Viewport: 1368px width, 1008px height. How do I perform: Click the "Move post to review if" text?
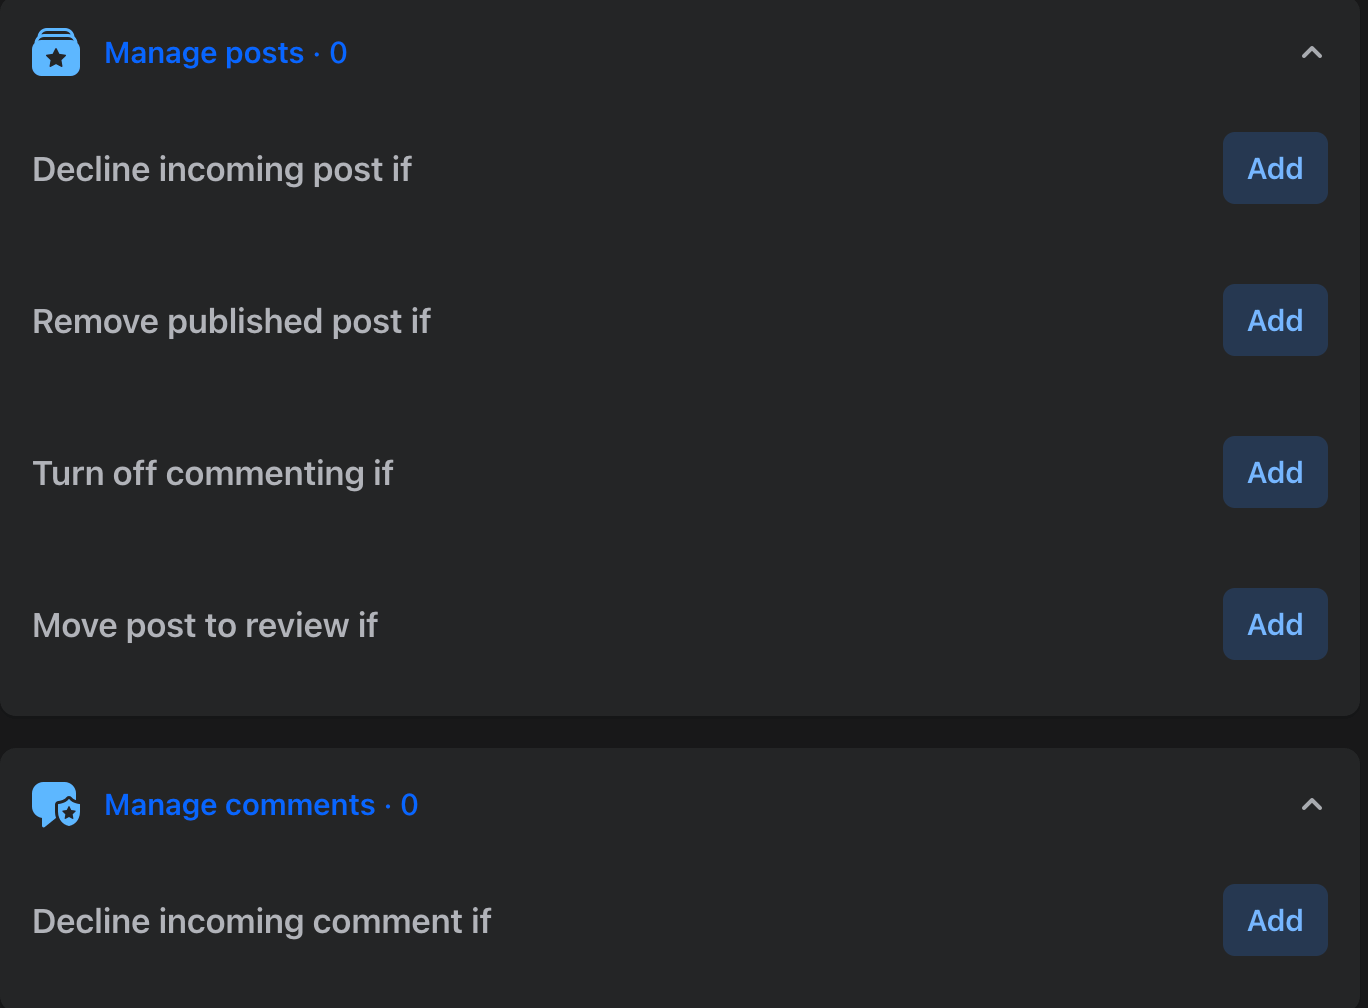[205, 625]
